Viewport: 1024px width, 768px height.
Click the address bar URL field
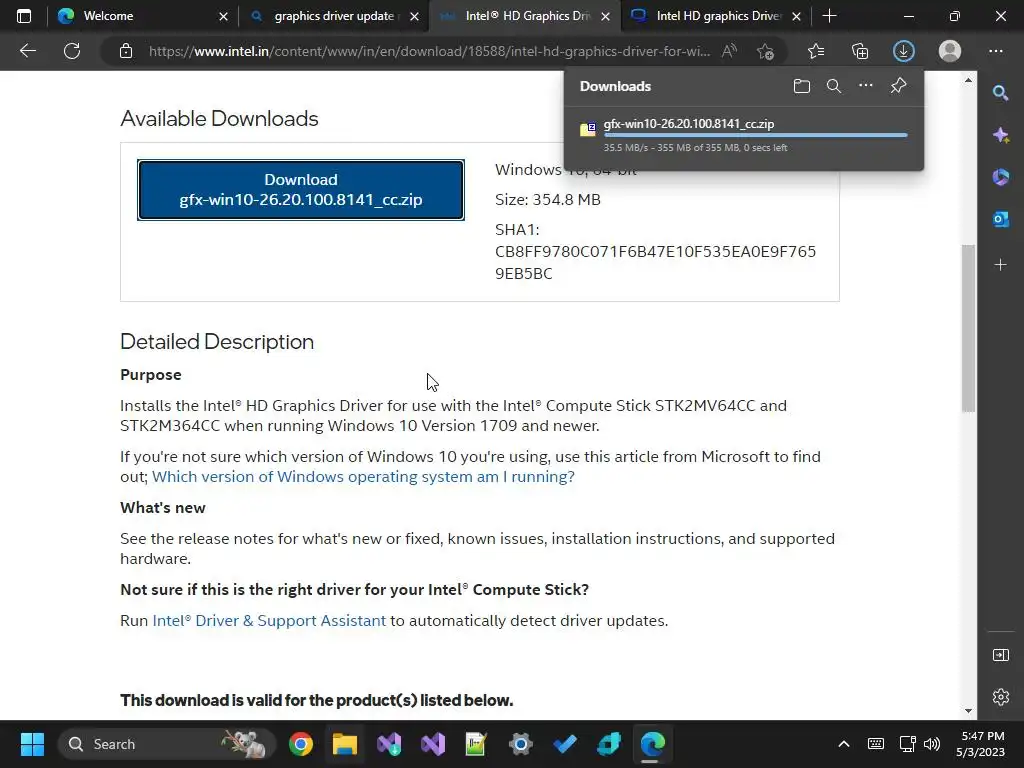pyautogui.click(x=429, y=51)
